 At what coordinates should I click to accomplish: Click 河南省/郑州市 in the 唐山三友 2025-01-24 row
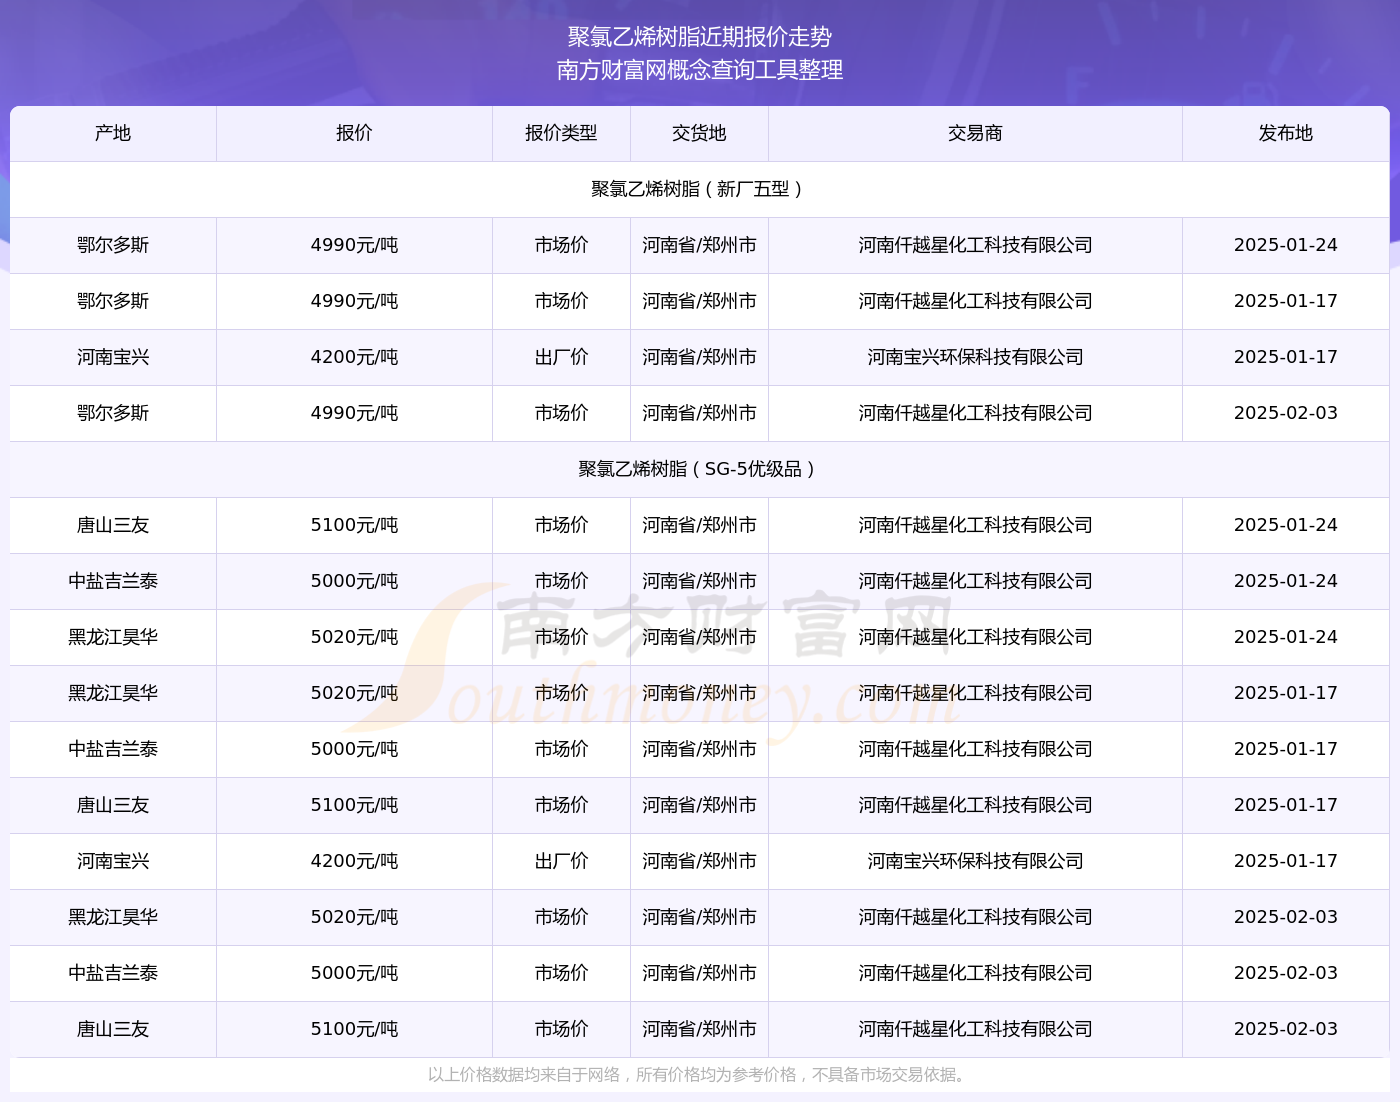click(699, 525)
